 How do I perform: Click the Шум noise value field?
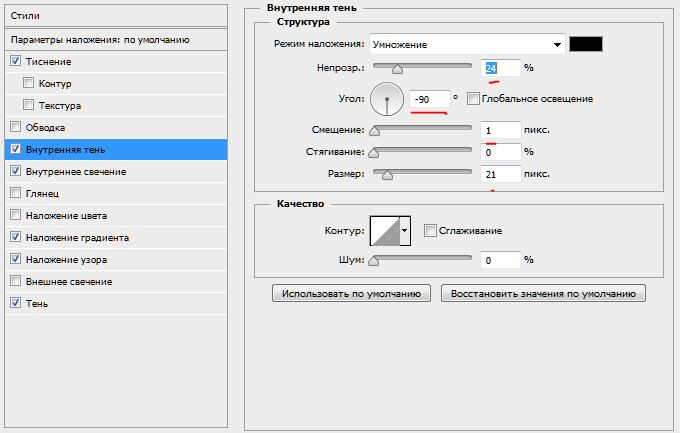(500, 259)
